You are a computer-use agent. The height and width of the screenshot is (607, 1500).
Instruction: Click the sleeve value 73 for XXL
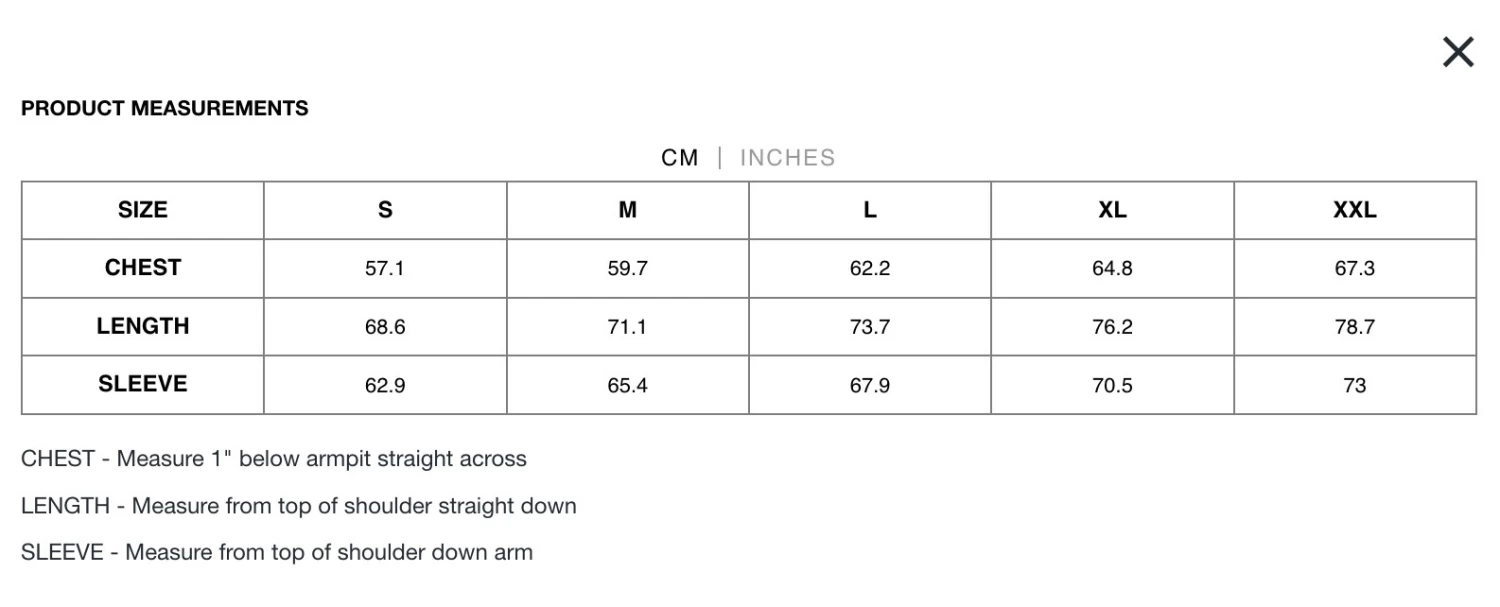[x=1355, y=385]
